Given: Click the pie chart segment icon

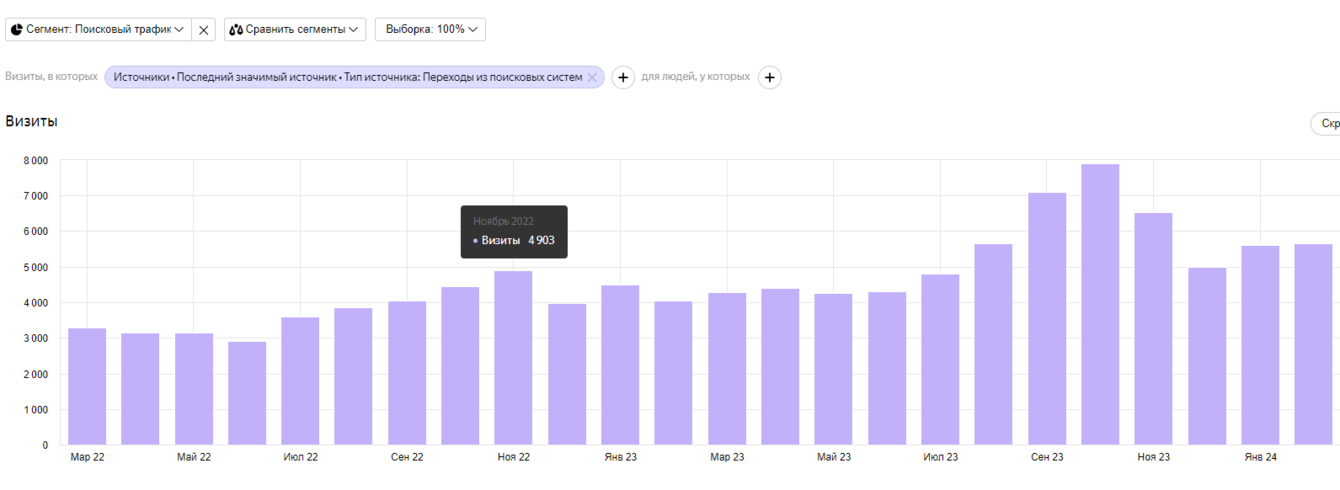Looking at the screenshot, I should tap(17, 30).
